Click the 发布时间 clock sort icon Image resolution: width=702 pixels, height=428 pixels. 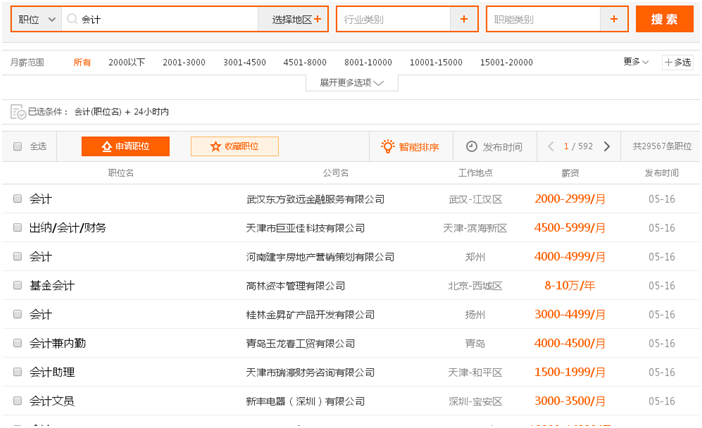pyautogui.click(x=472, y=147)
